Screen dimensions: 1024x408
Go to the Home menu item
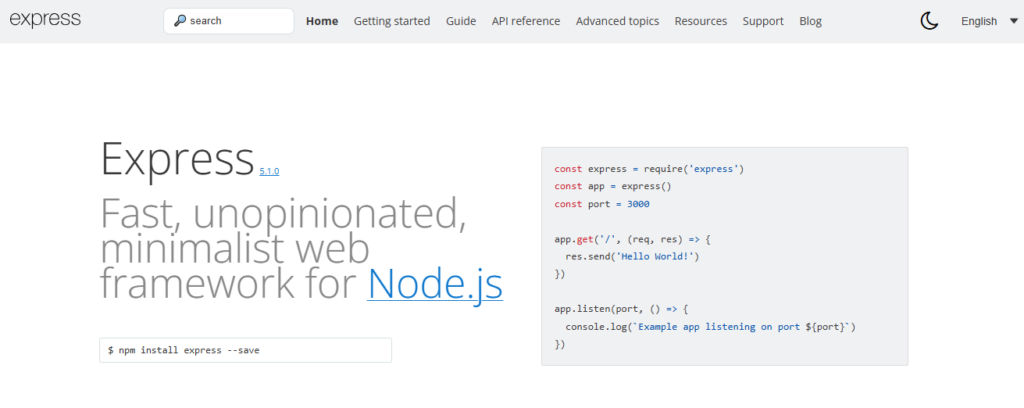[x=322, y=21]
